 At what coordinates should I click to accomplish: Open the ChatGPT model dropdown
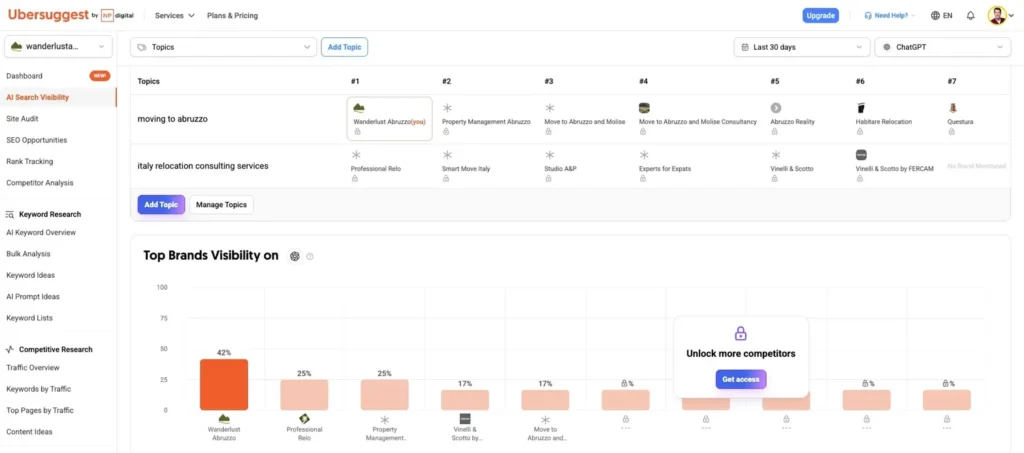(x=942, y=47)
